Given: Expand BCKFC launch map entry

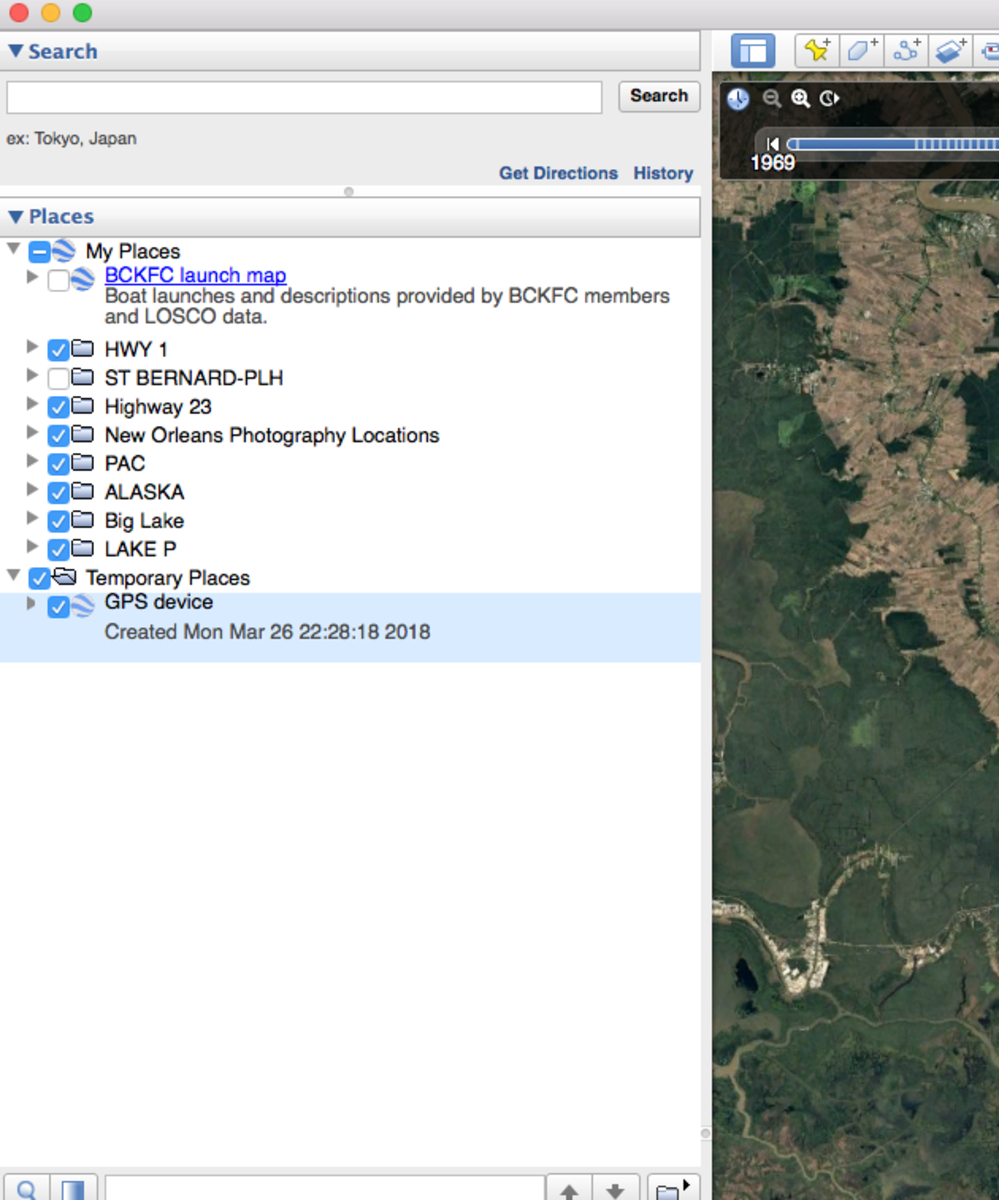Looking at the screenshot, I should click(x=32, y=276).
